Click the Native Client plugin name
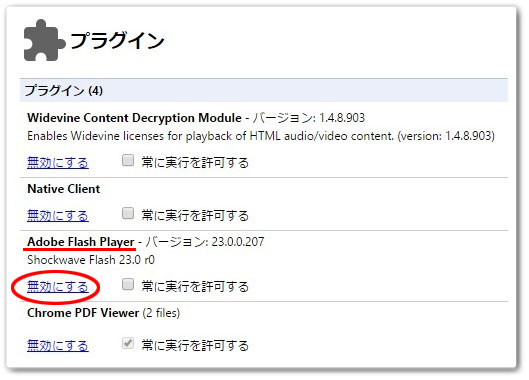The height and width of the screenshot is (380, 529). pos(64,189)
